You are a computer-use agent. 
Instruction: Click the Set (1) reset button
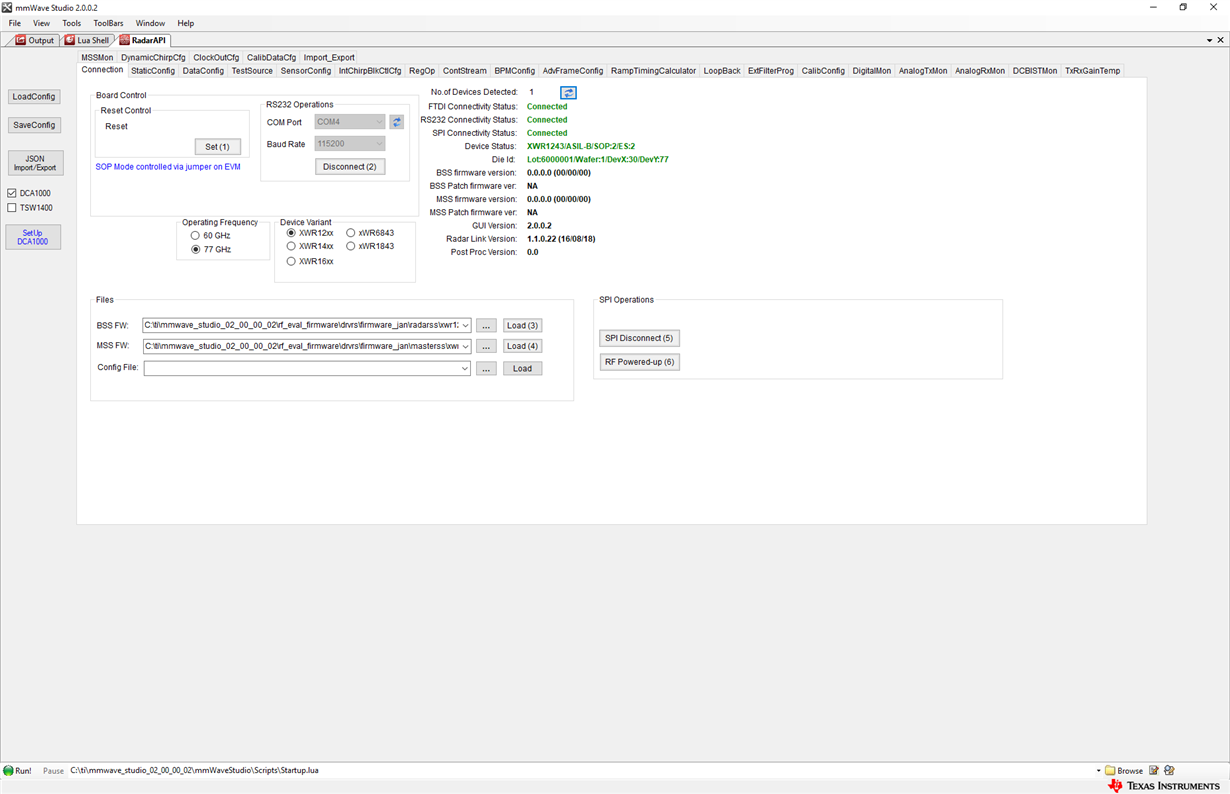(218, 147)
